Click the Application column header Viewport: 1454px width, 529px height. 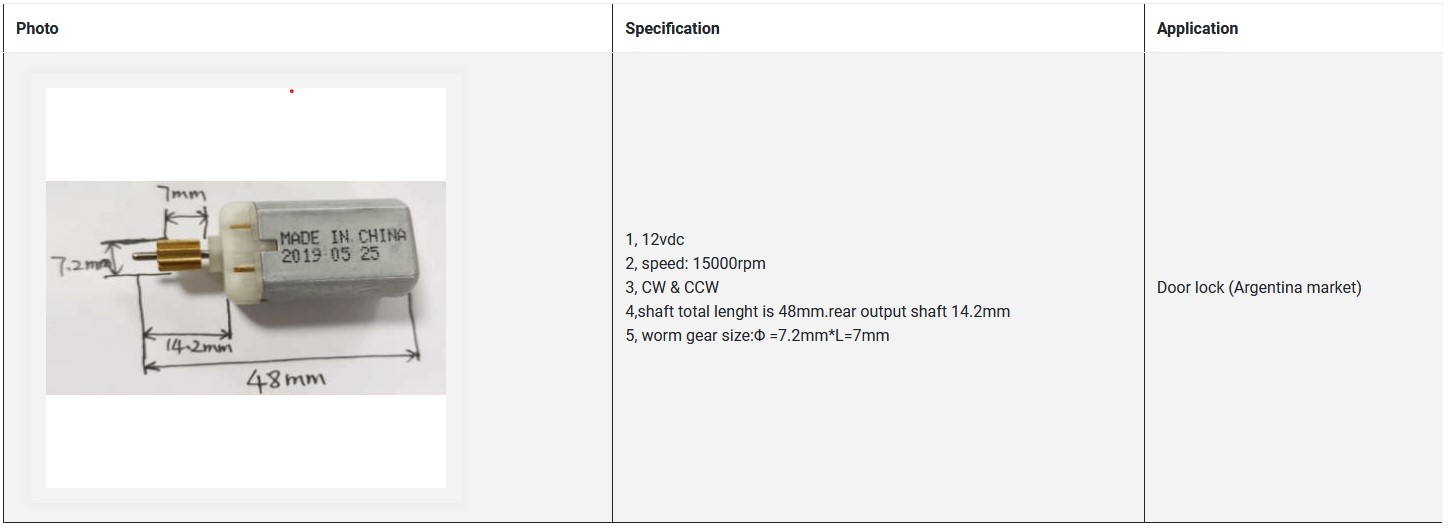coord(1197,28)
